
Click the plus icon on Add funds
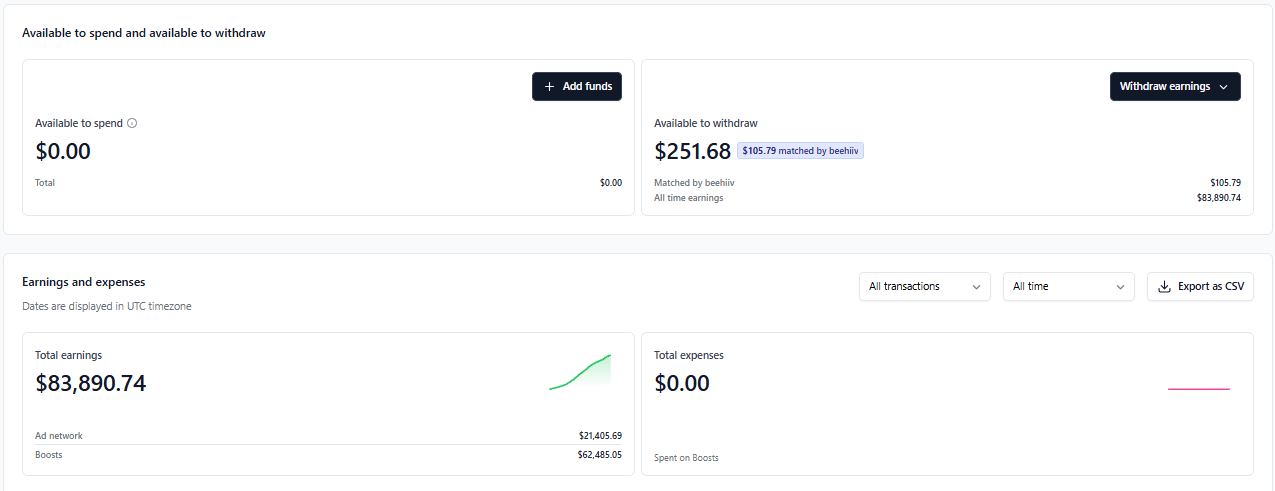click(x=549, y=87)
